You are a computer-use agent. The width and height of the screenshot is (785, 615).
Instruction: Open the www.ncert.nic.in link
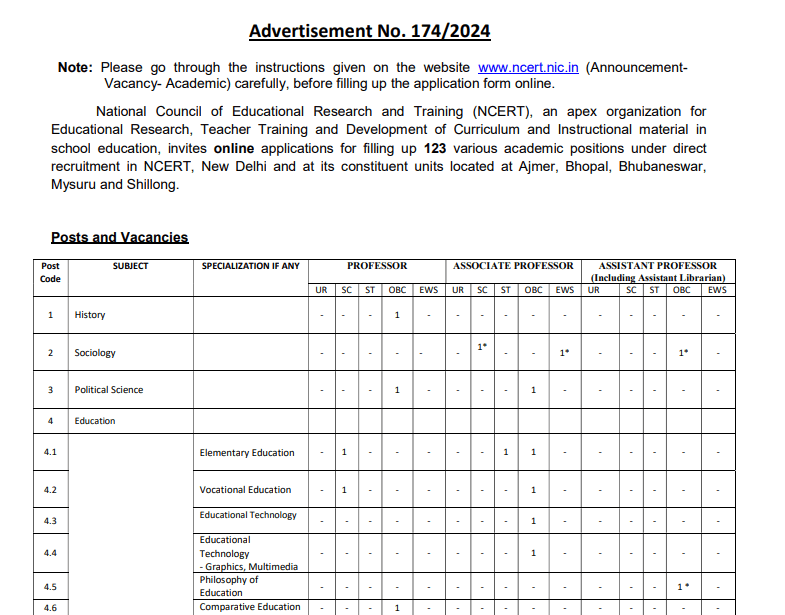[528, 68]
